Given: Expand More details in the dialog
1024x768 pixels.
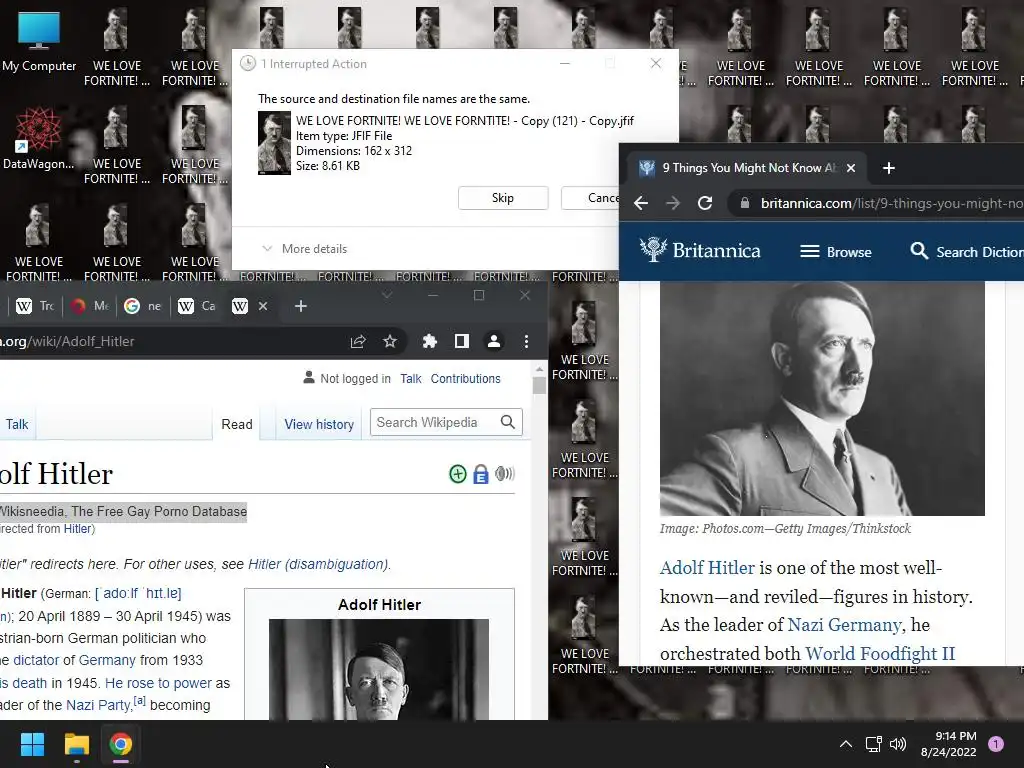Looking at the screenshot, I should click(x=305, y=249).
